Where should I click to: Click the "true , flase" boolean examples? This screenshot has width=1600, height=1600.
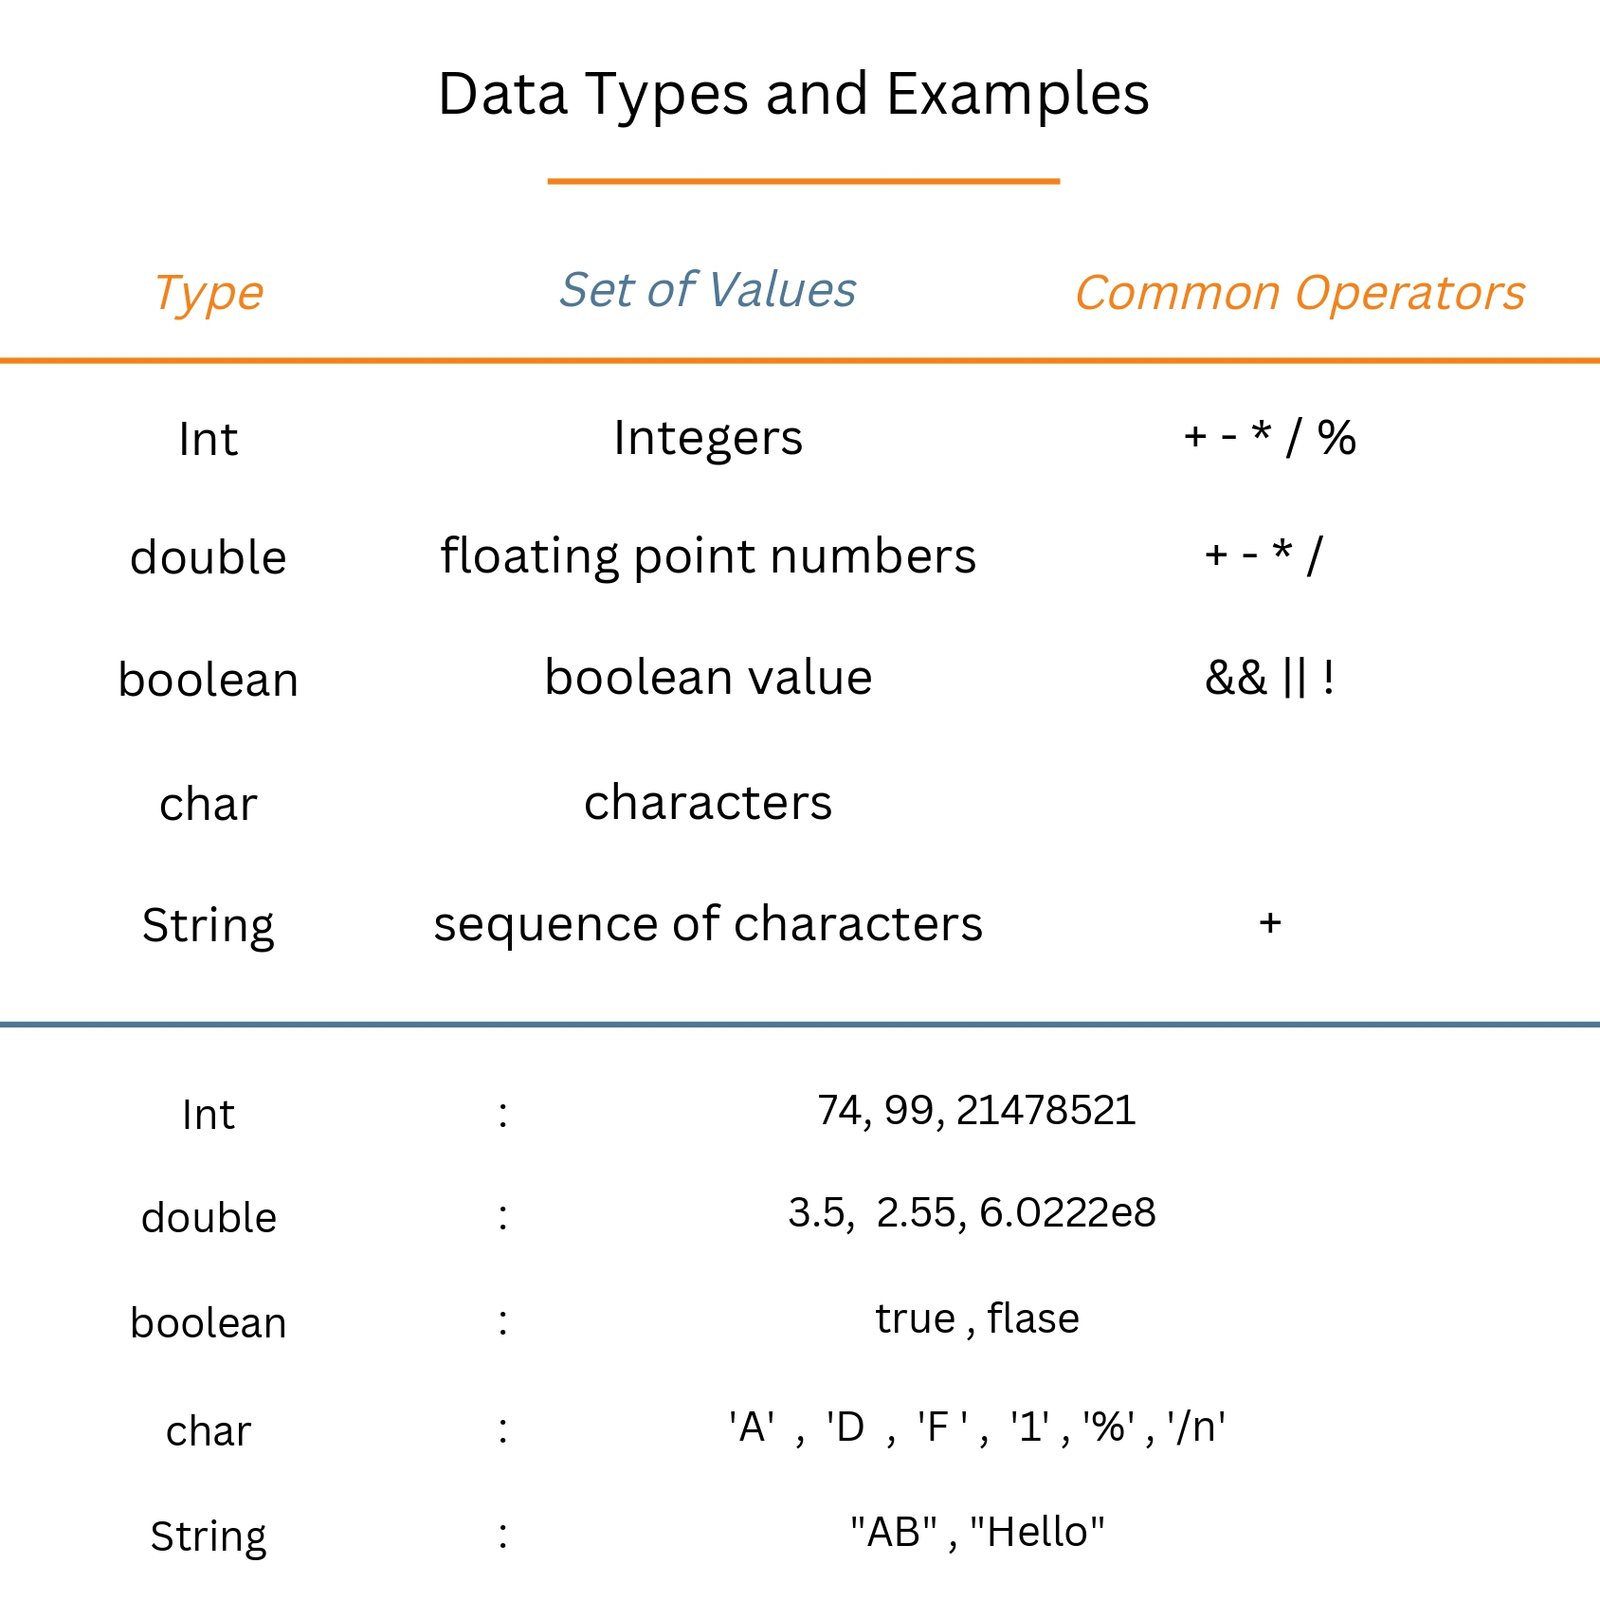977,1319
